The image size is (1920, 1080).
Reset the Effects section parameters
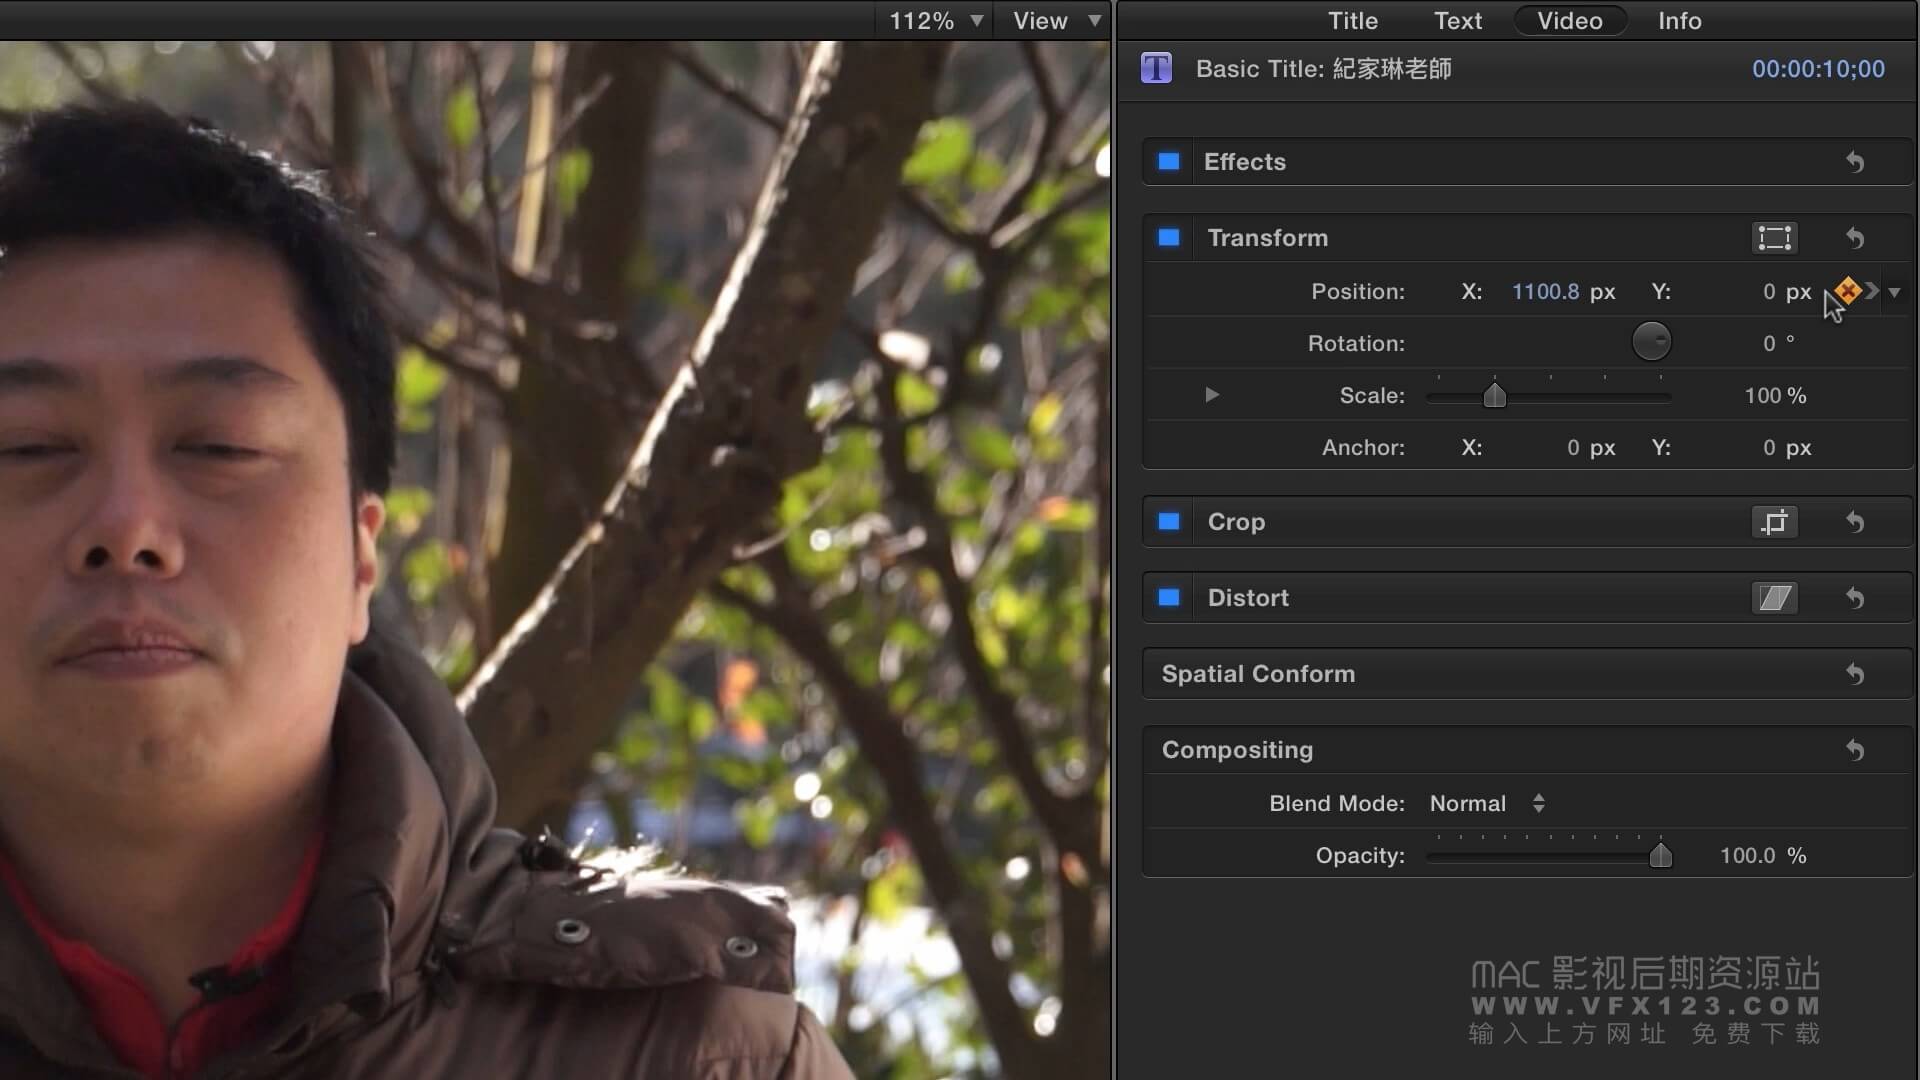(1855, 162)
